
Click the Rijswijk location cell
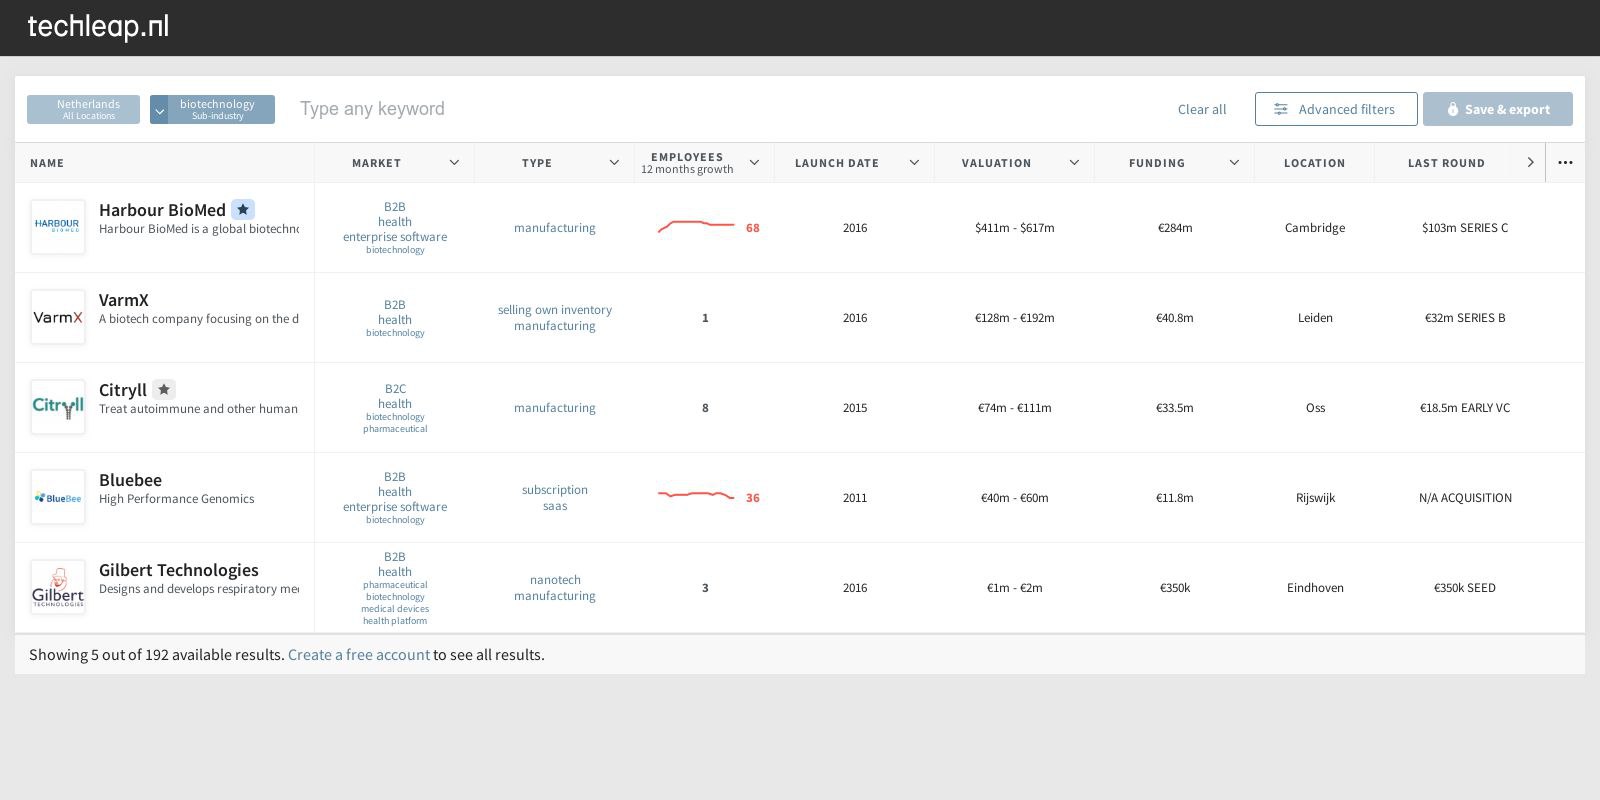[x=1315, y=498]
